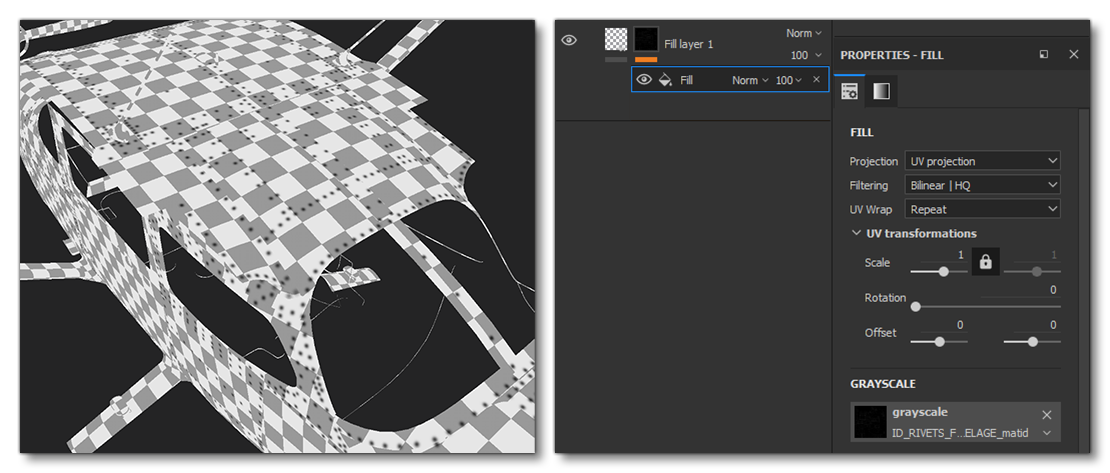
Task: Switch to the gradient material tab icon
Action: point(880,92)
